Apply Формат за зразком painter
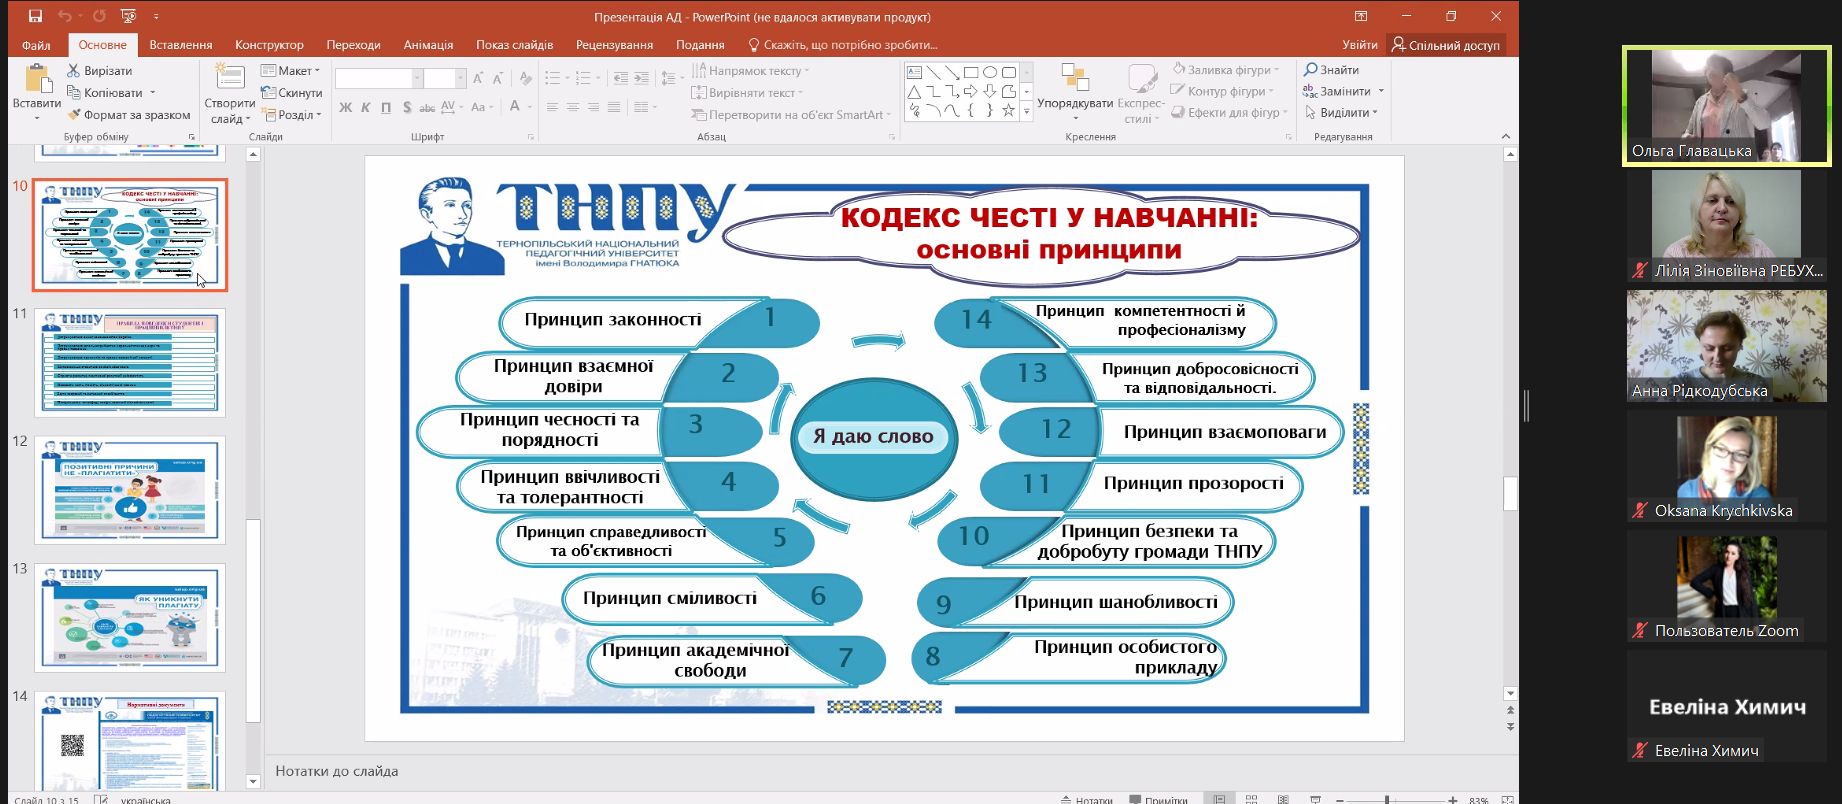 pos(129,115)
